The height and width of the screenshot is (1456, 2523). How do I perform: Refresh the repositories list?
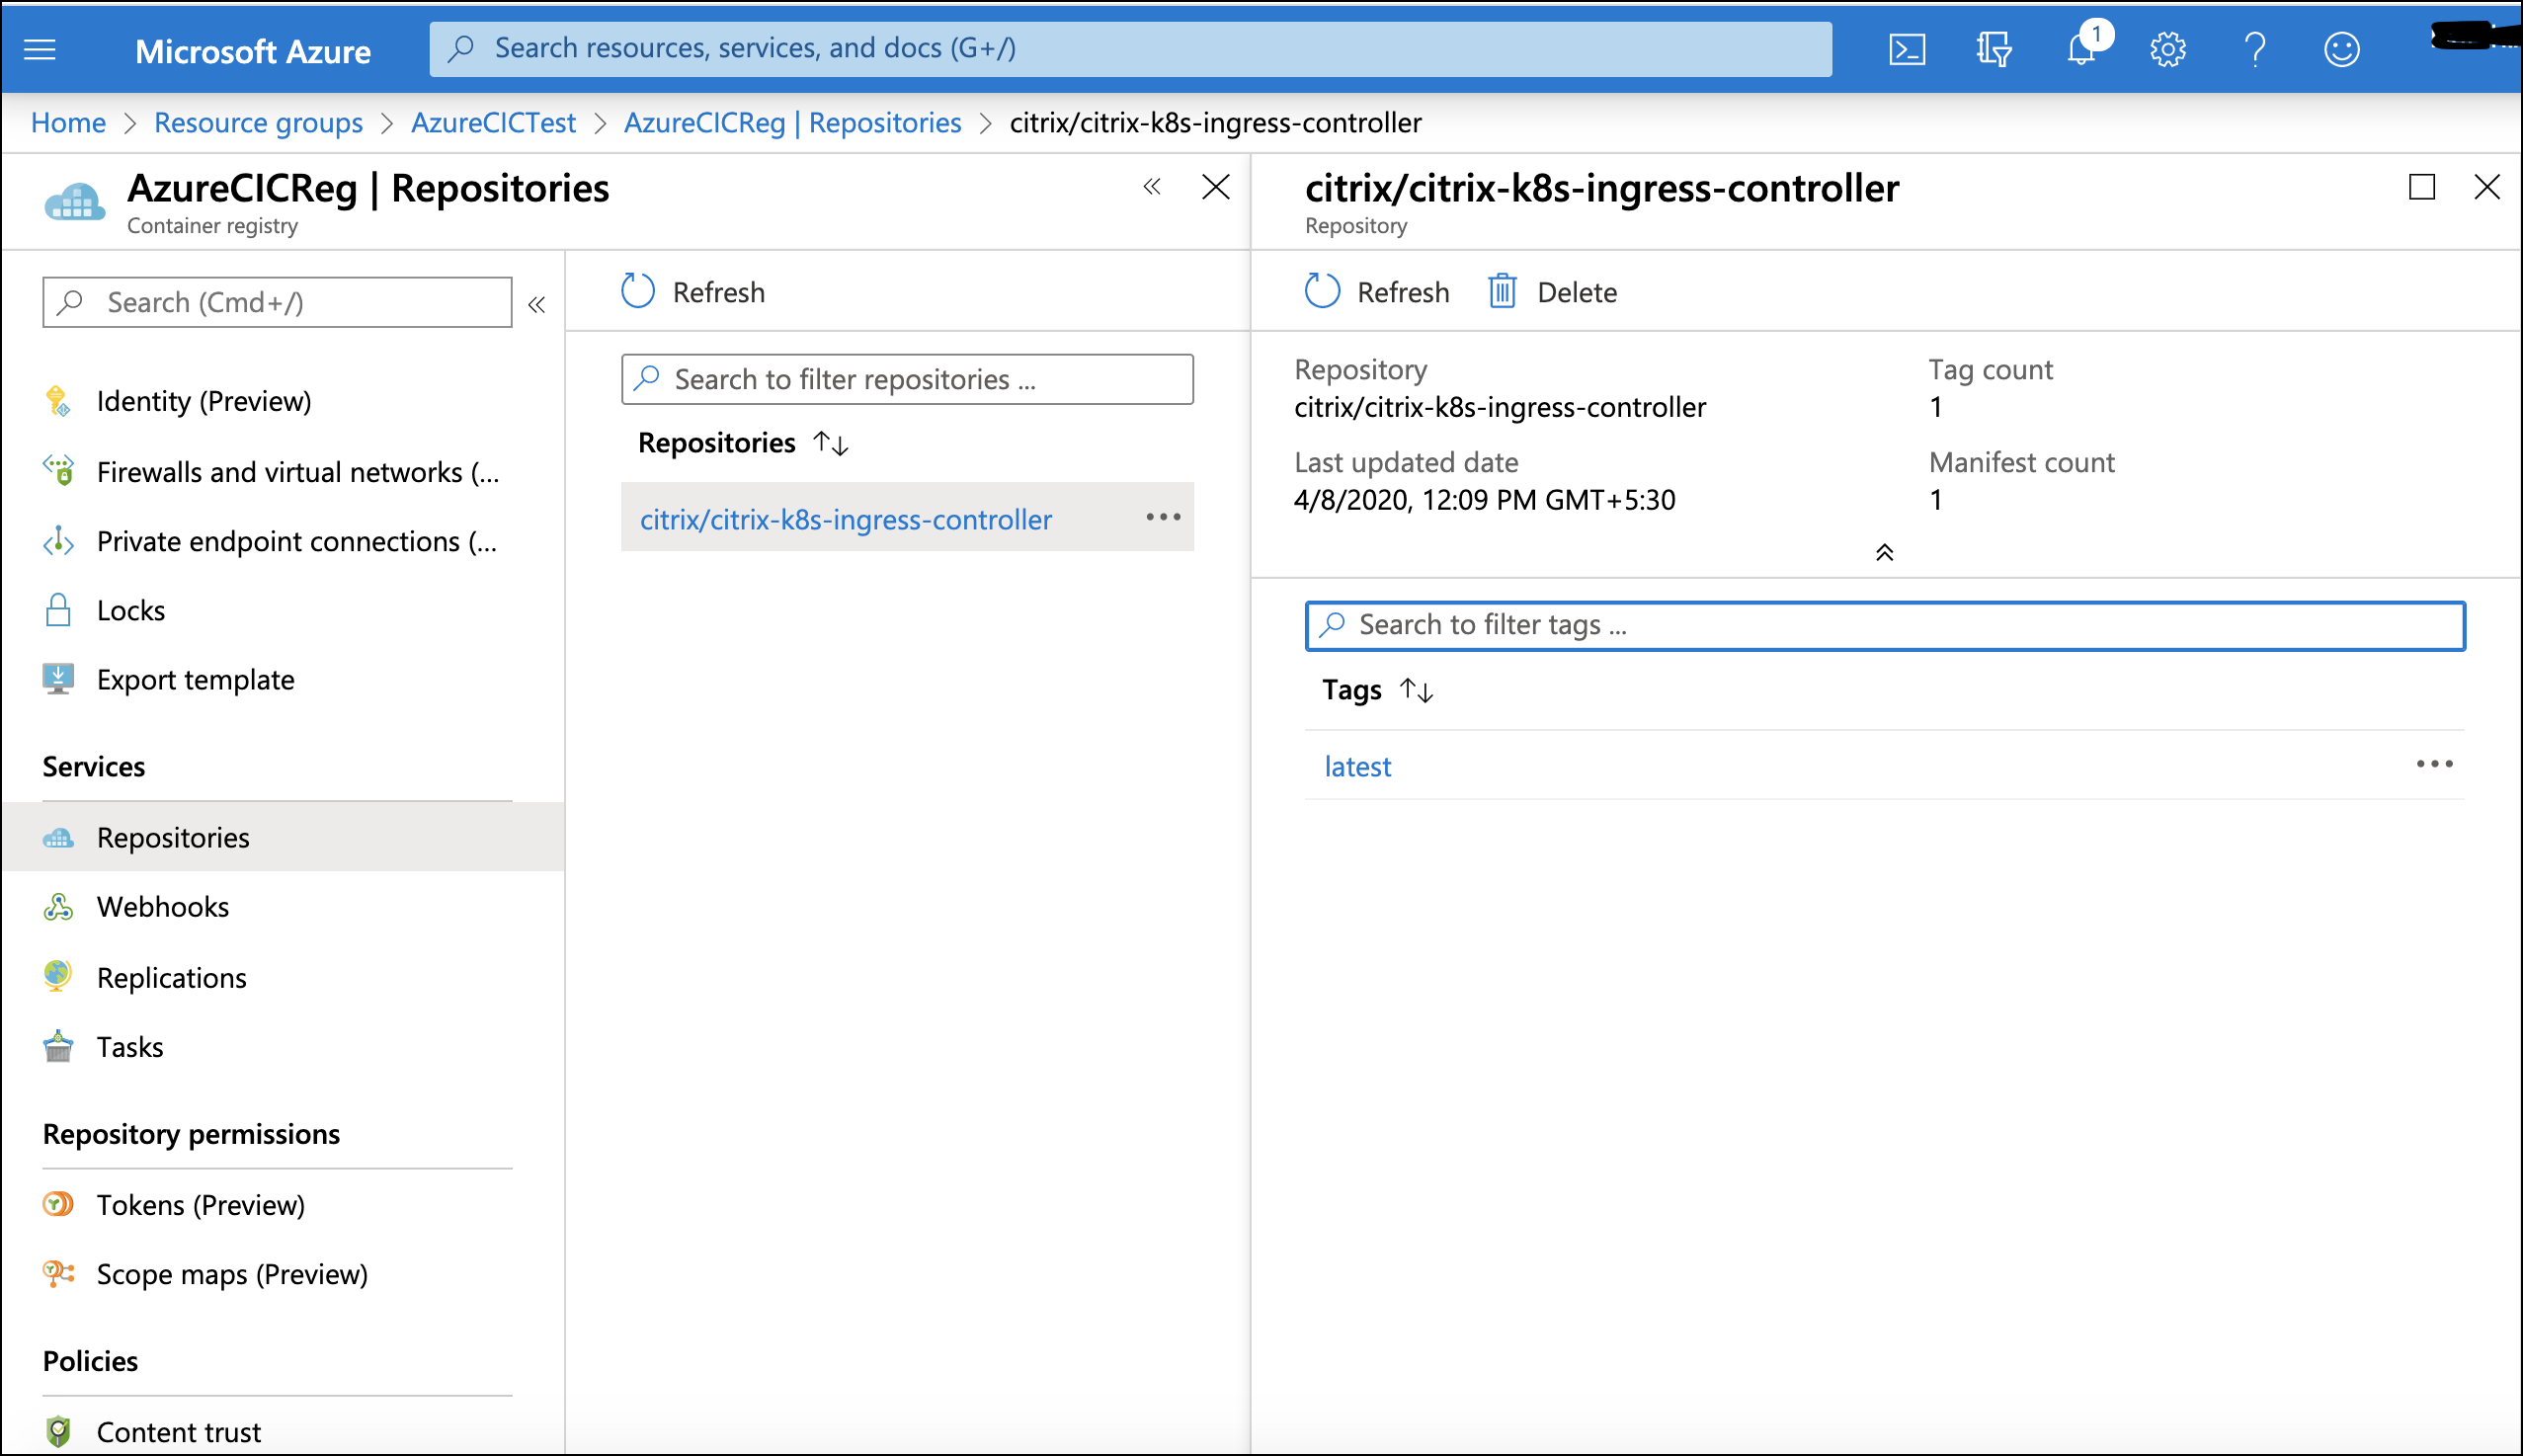click(692, 291)
